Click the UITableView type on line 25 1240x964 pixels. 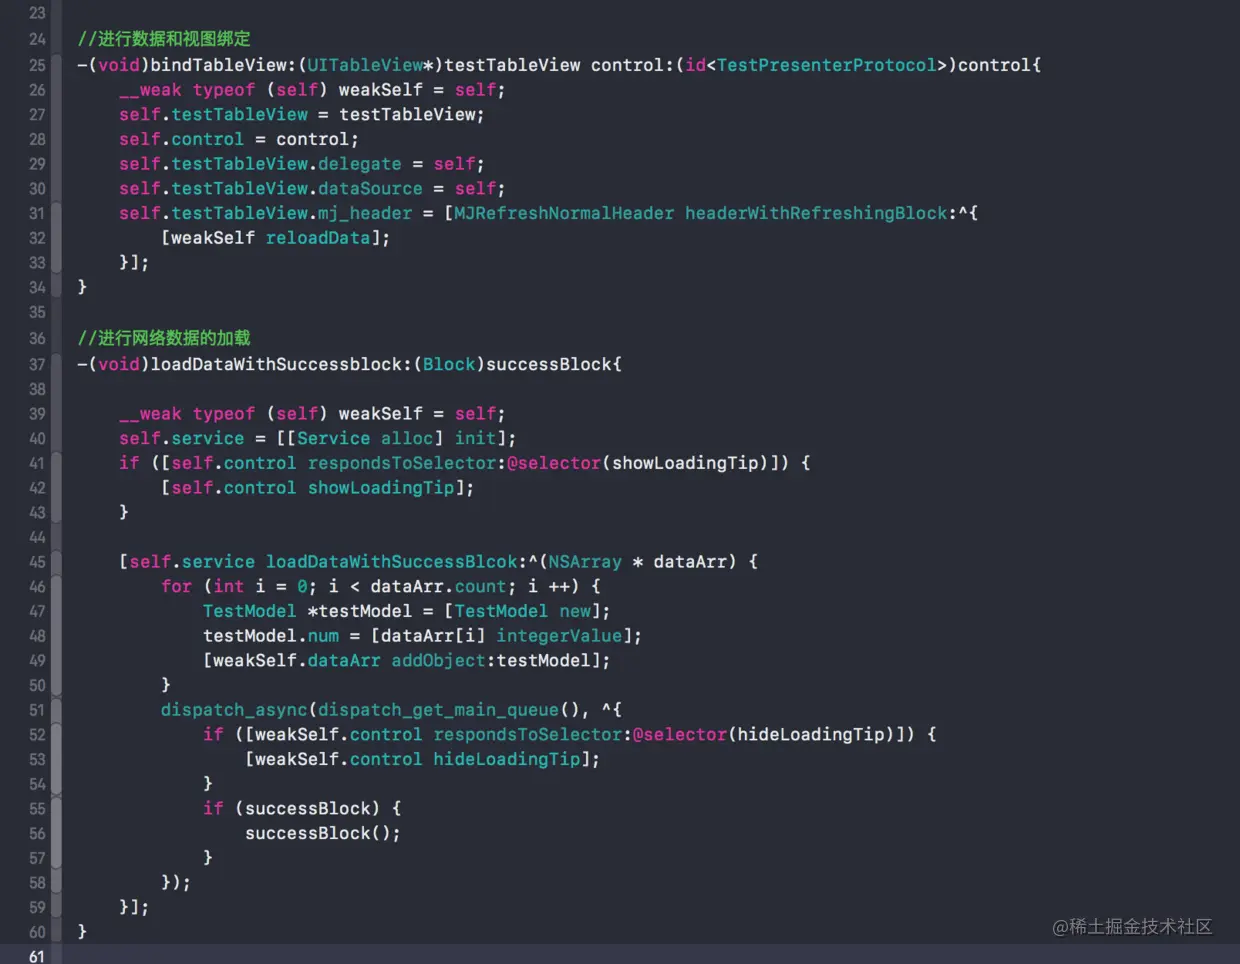[x=365, y=65]
